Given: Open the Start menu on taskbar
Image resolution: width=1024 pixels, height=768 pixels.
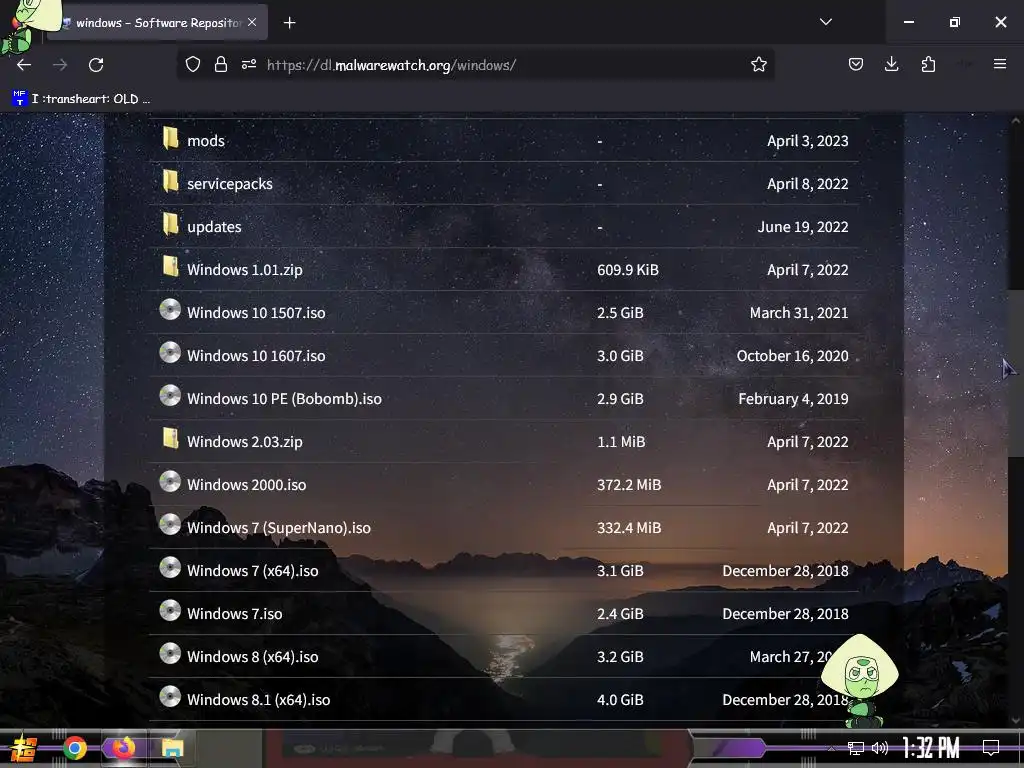Looking at the screenshot, I should click(24, 748).
